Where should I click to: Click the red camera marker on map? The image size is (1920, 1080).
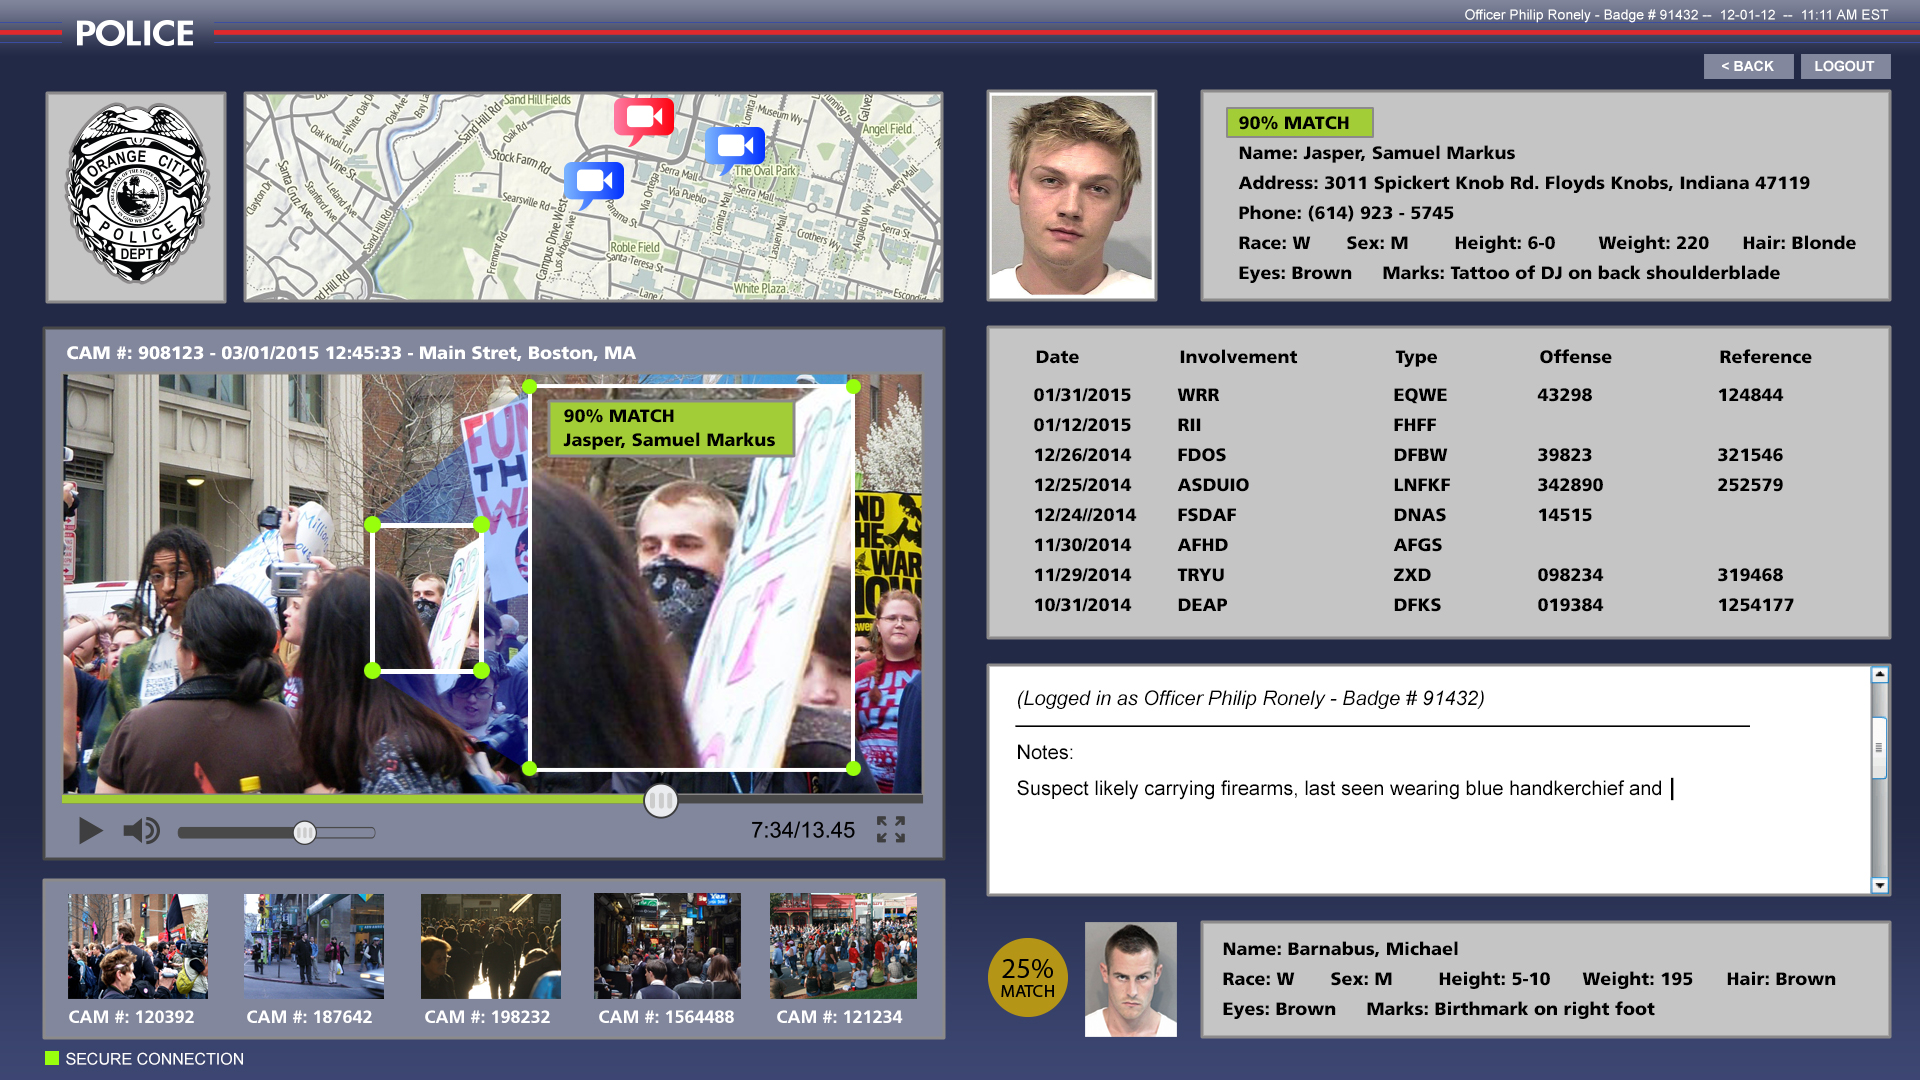tap(643, 118)
